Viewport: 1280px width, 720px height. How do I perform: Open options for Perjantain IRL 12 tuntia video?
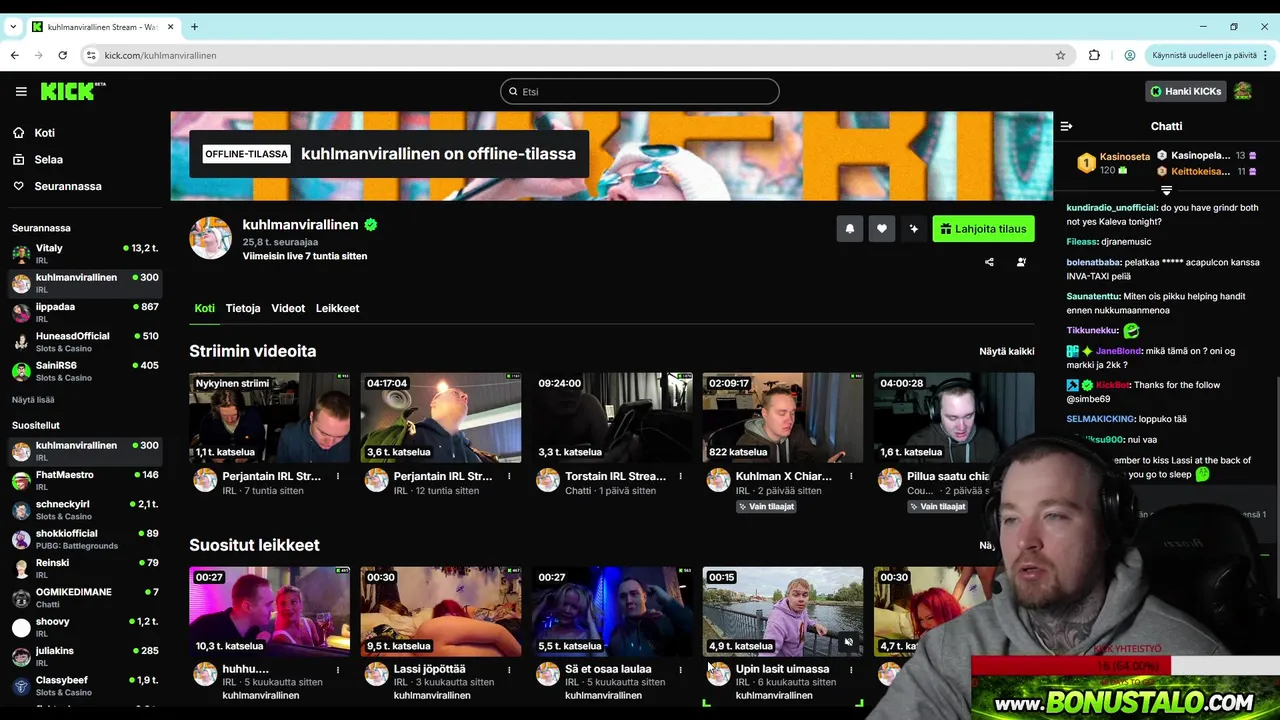(509, 476)
